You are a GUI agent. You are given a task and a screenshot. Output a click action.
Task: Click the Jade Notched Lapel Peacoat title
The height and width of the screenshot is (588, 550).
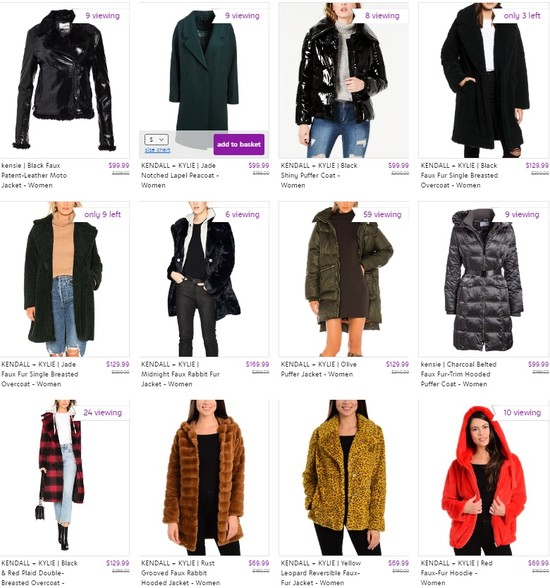click(180, 176)
